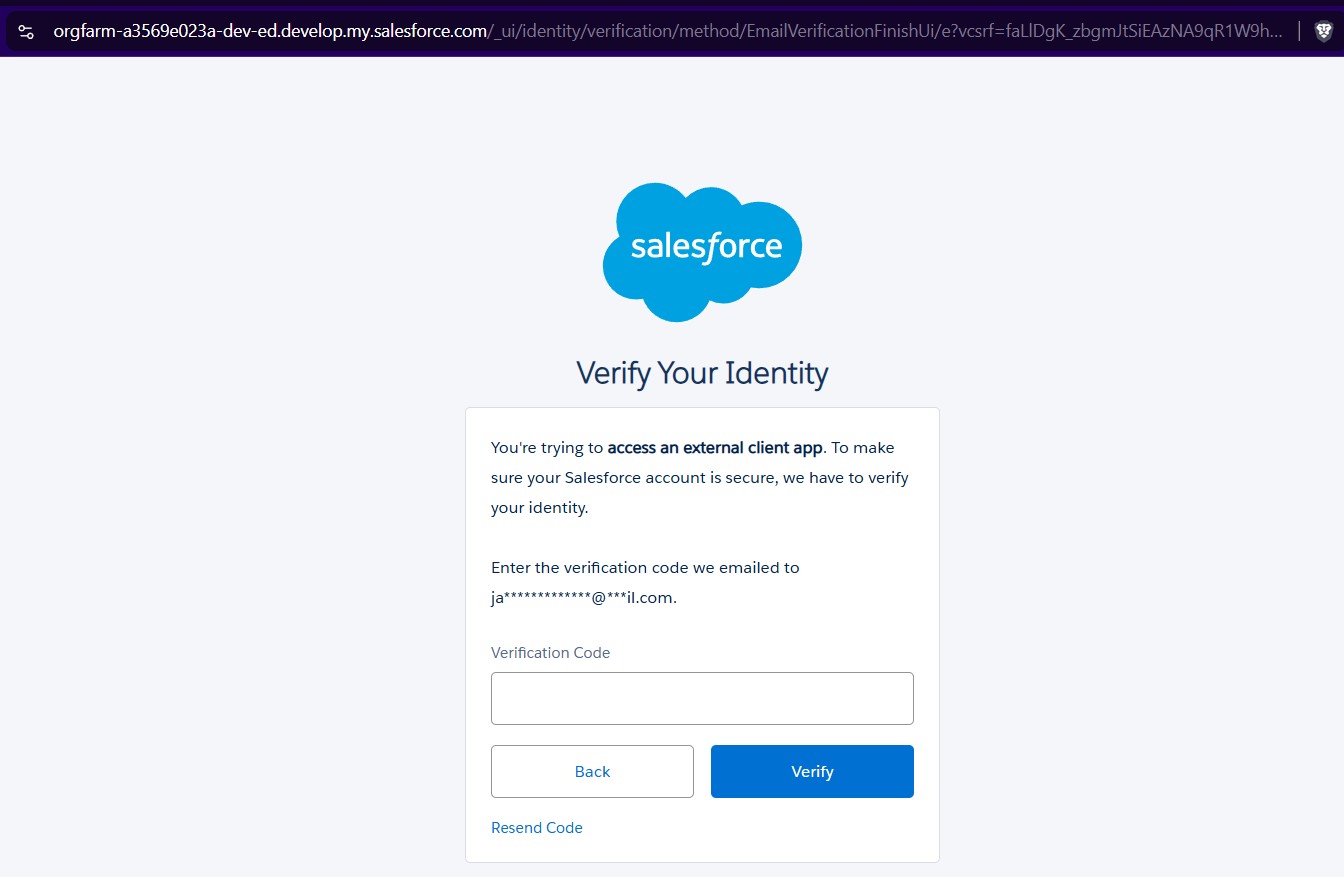Click the Verification Code input field
Screen dimensions: 1344x877
(702, 697)
